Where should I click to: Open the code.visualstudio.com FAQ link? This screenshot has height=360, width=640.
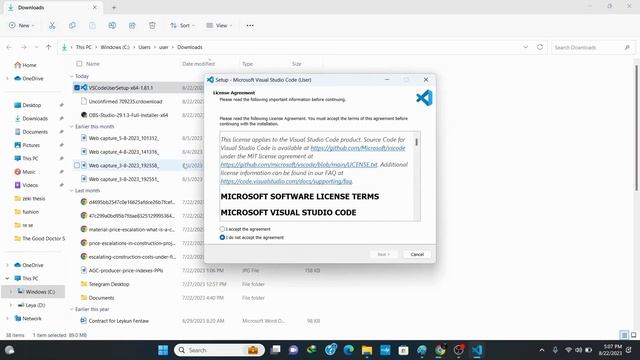click(286, 181)
